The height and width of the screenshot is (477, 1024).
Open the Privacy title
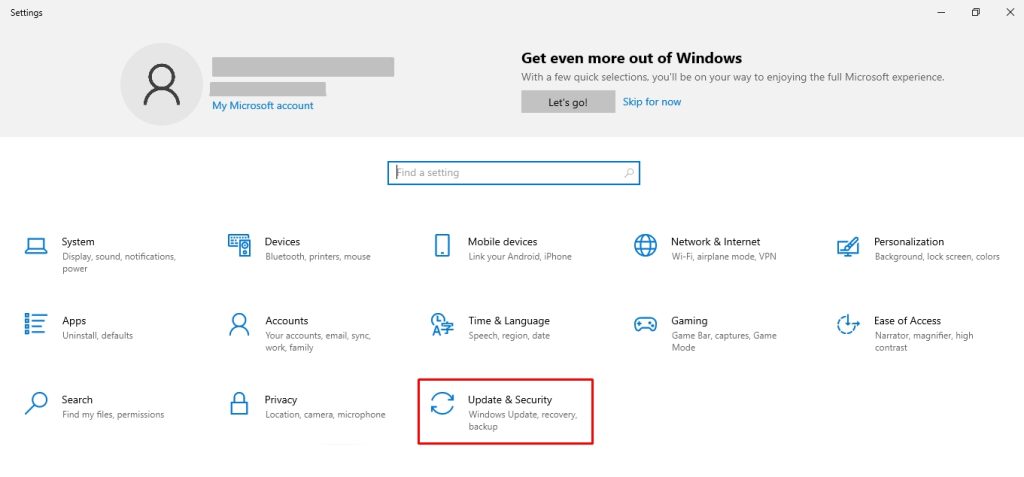[281, 400]
